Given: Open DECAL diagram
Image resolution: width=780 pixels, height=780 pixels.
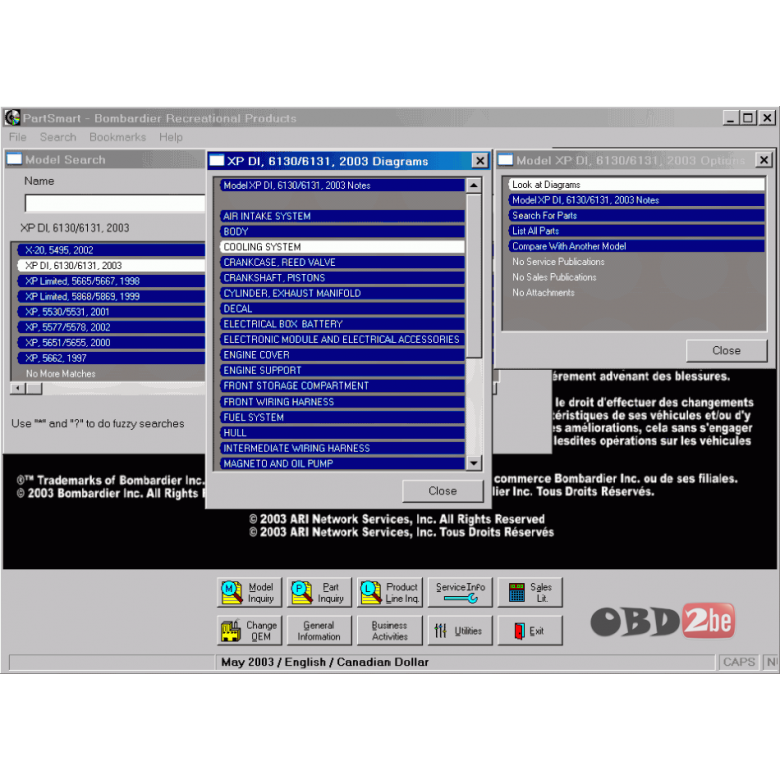Looking at the screenshot, I should (x=342, y=308).
